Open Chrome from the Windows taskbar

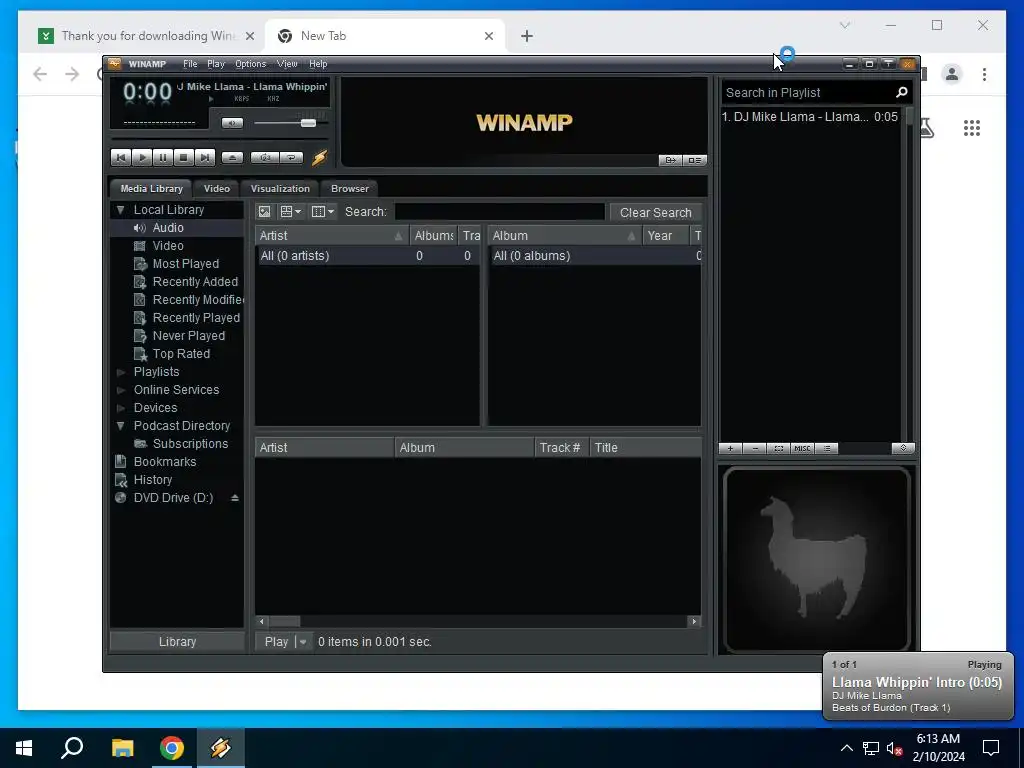point(172,748)
